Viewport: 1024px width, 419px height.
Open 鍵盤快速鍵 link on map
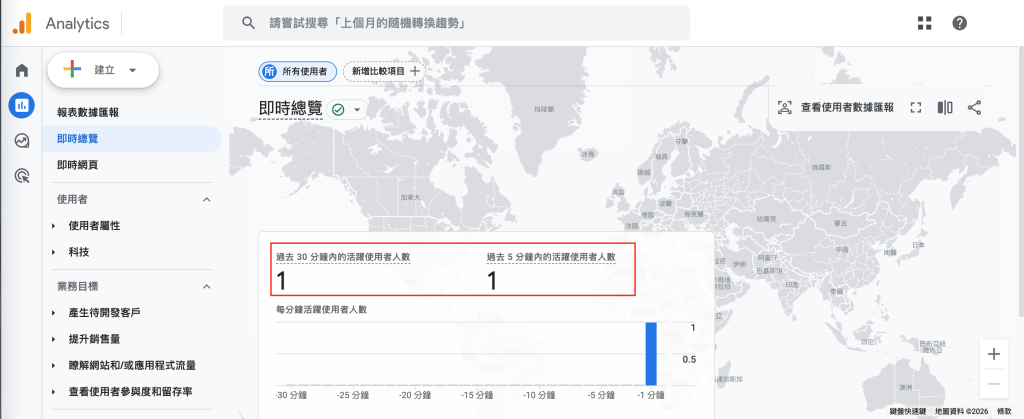tap(907, 411)
